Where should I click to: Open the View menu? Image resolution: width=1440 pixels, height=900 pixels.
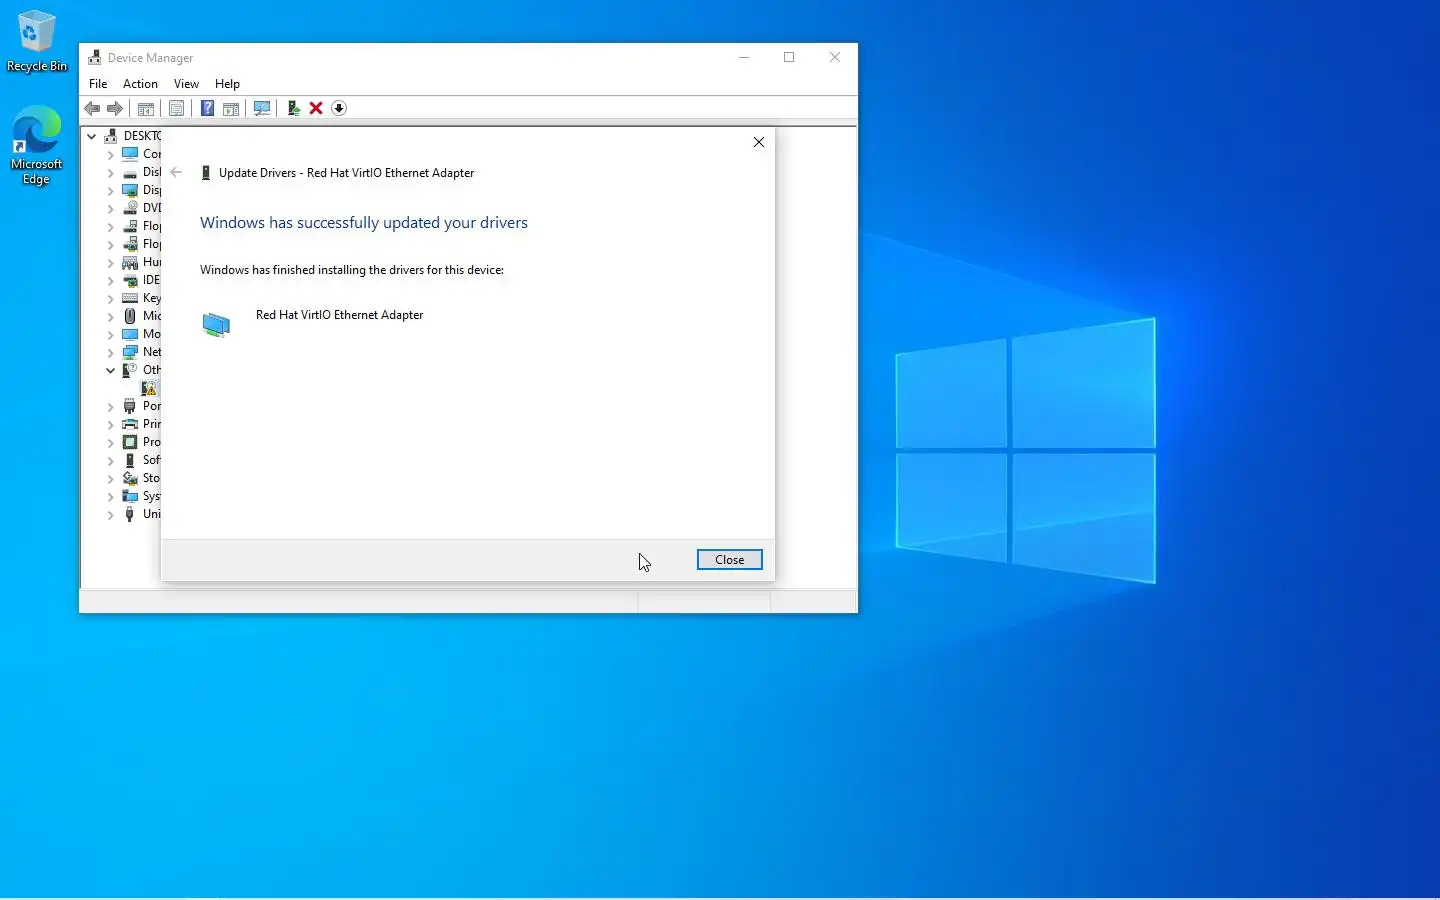tap(186, 84)
